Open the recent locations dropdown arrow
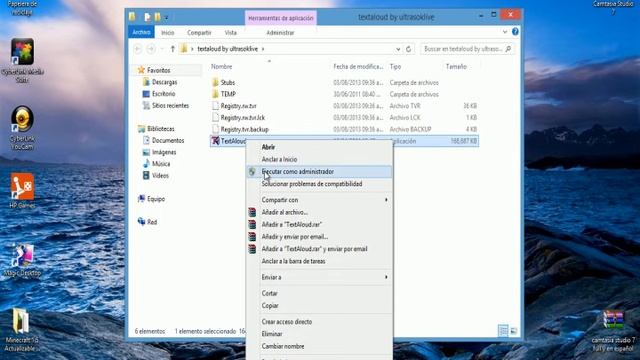This screenshot has height=360, width=640. [x=162, y=49]
